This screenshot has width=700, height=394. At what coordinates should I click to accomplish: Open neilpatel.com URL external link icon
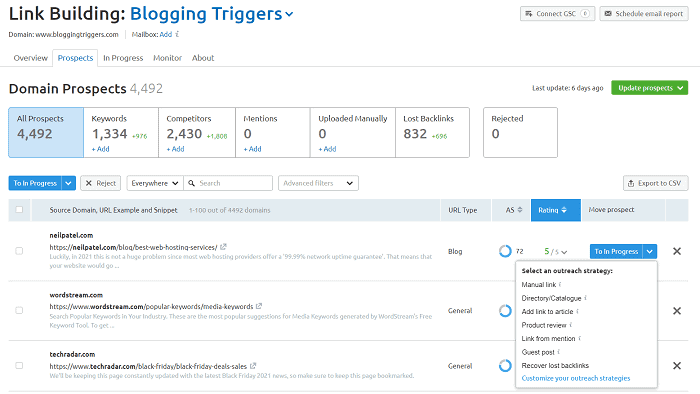tap(223, 246)
